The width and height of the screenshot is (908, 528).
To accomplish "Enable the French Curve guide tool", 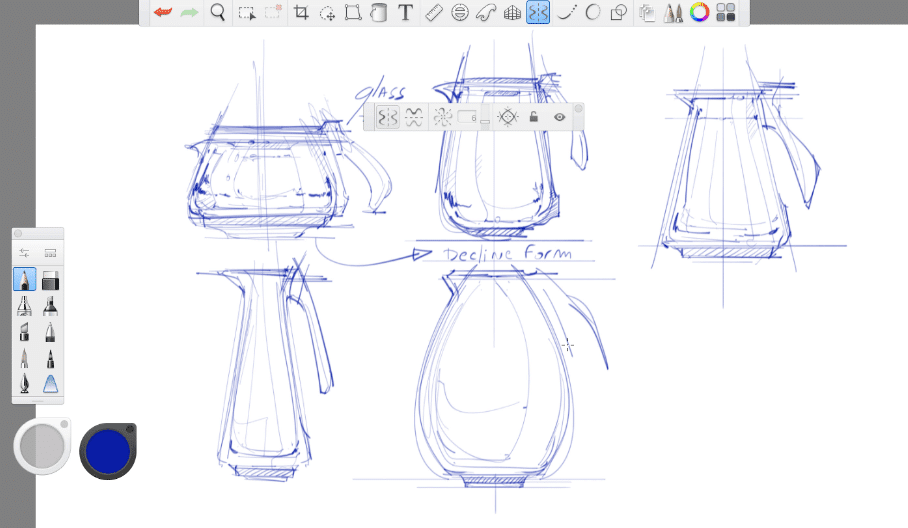I will [486, 12].
